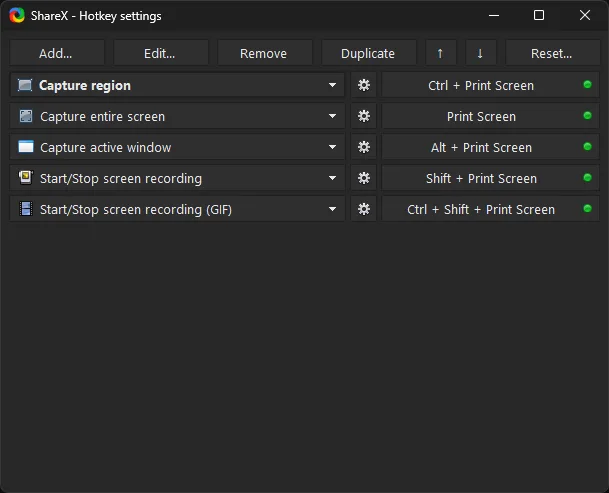609x493 pixels.
Task: Click the Capture entire screen row icon
Action: click(x=26, y=116)
